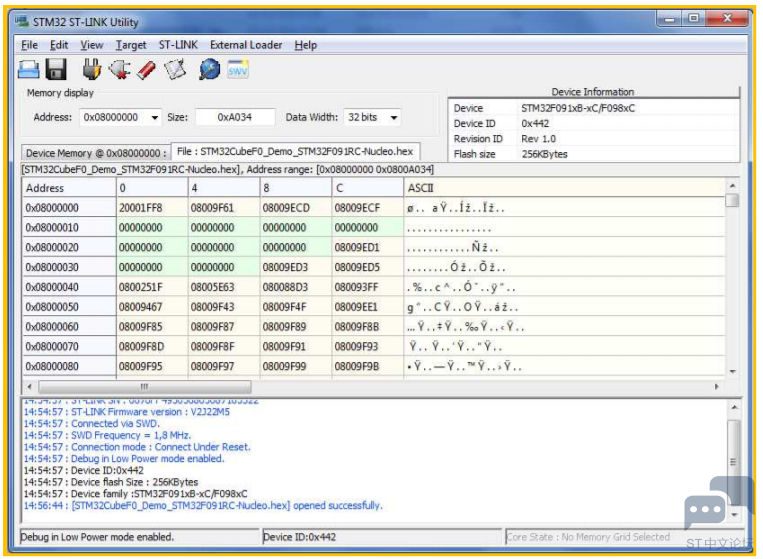Select cell 08009ED1 in row 0x08000020
763x559 pixels.
(x=368, y=247)
